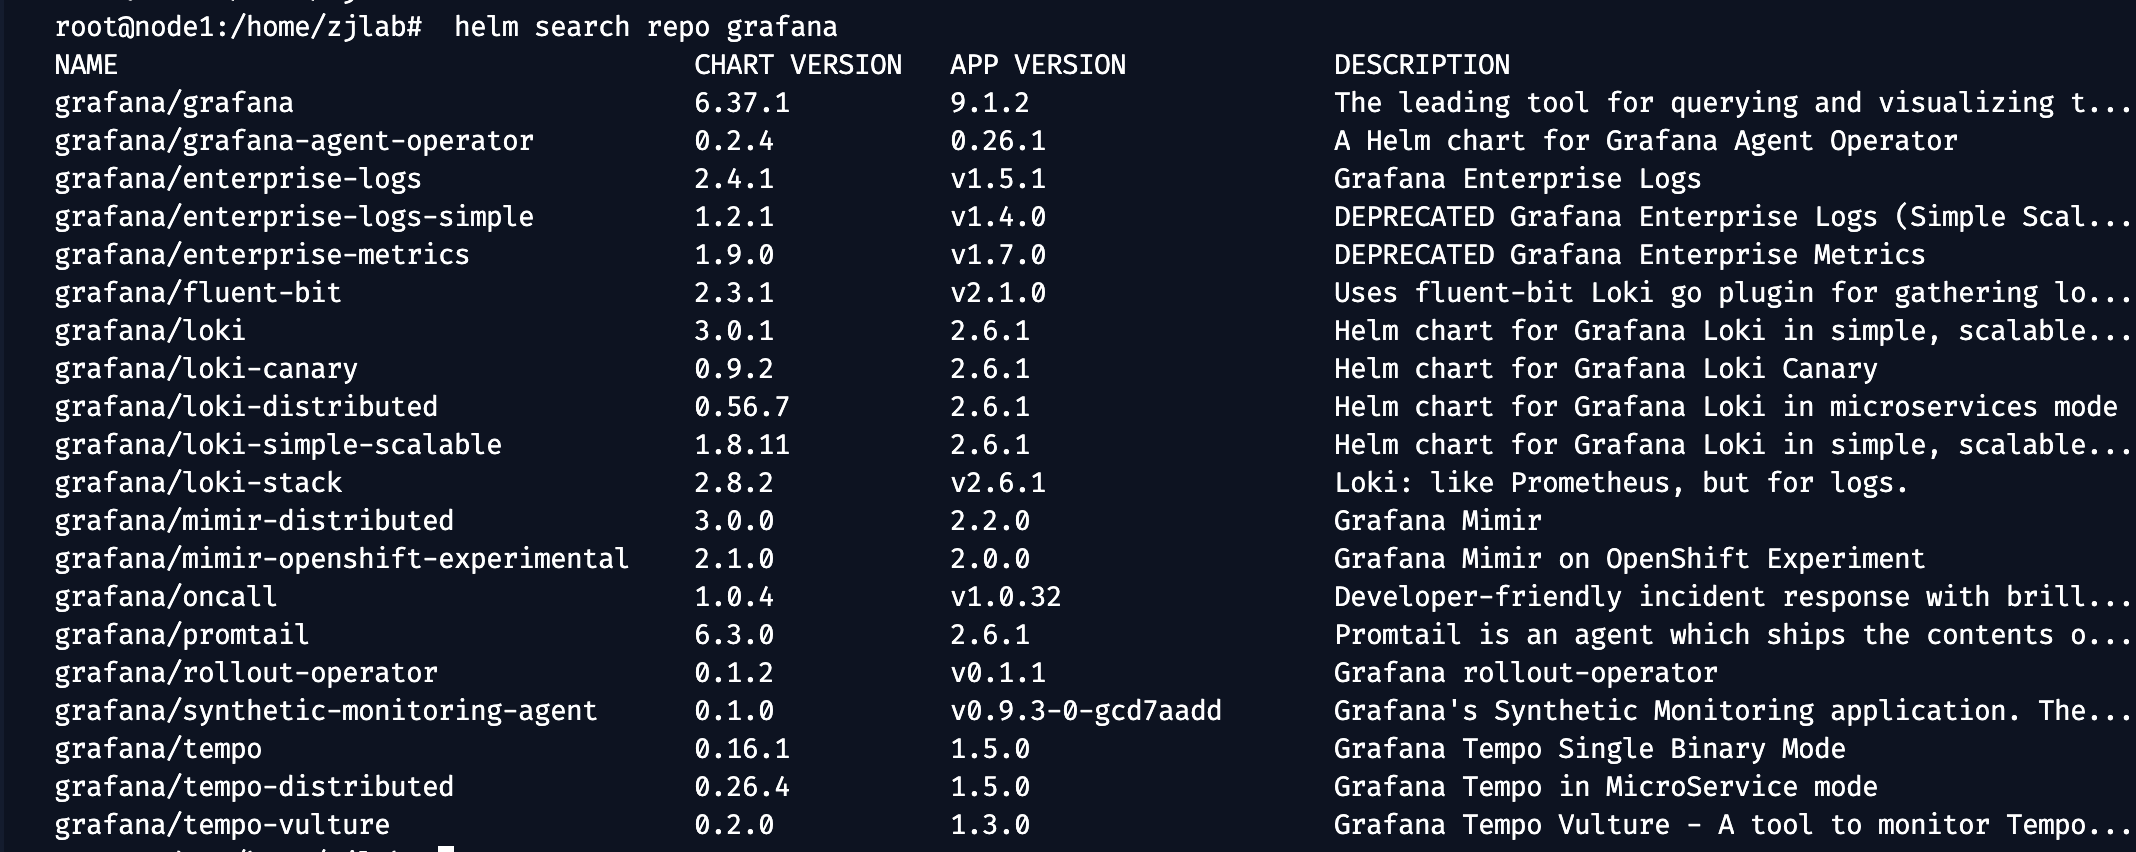Viewport: 2136px width, 852px height.
Task: Click chart version 1.8.11
Action: pos(741,445)
